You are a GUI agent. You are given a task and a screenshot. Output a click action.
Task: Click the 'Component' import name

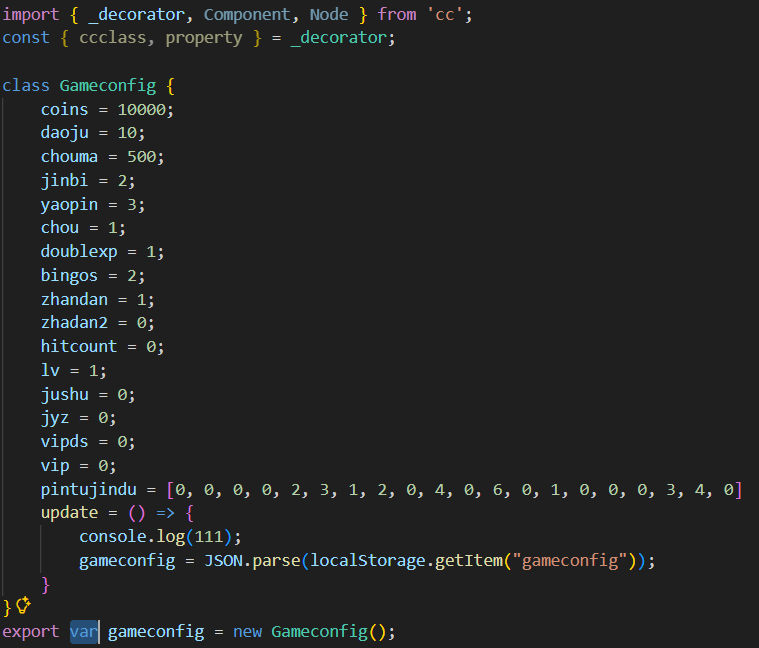click(247, 15)
